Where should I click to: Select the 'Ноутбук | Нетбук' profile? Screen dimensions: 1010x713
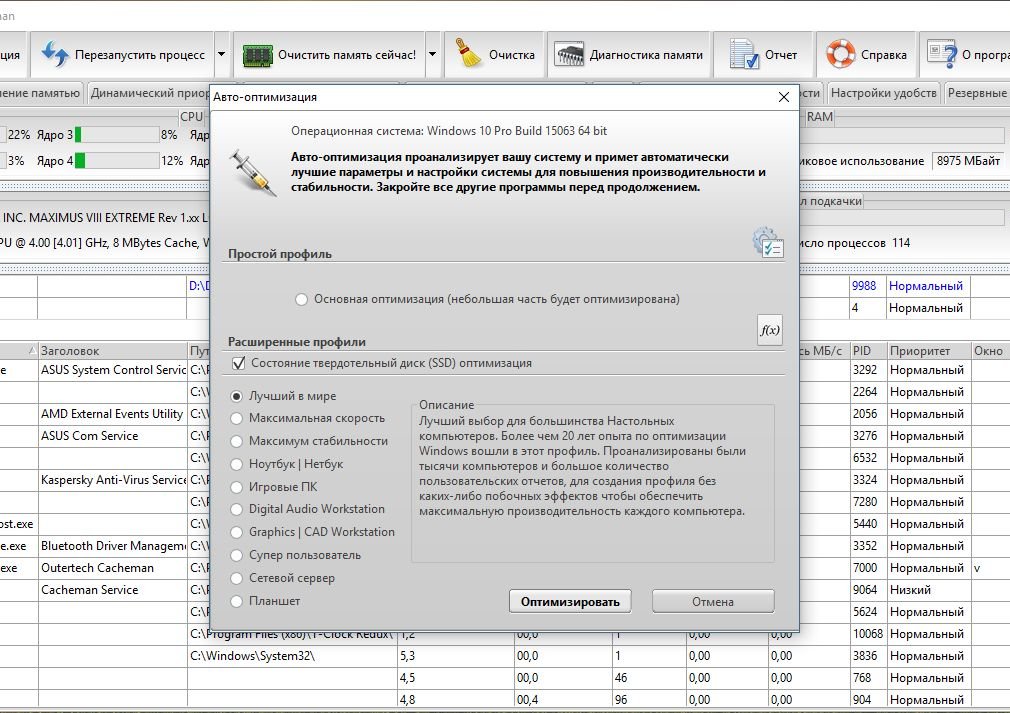click(236, 464)
